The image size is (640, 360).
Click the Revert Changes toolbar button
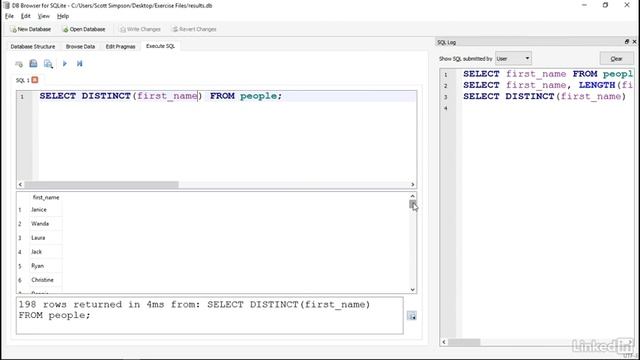(194, 29)
